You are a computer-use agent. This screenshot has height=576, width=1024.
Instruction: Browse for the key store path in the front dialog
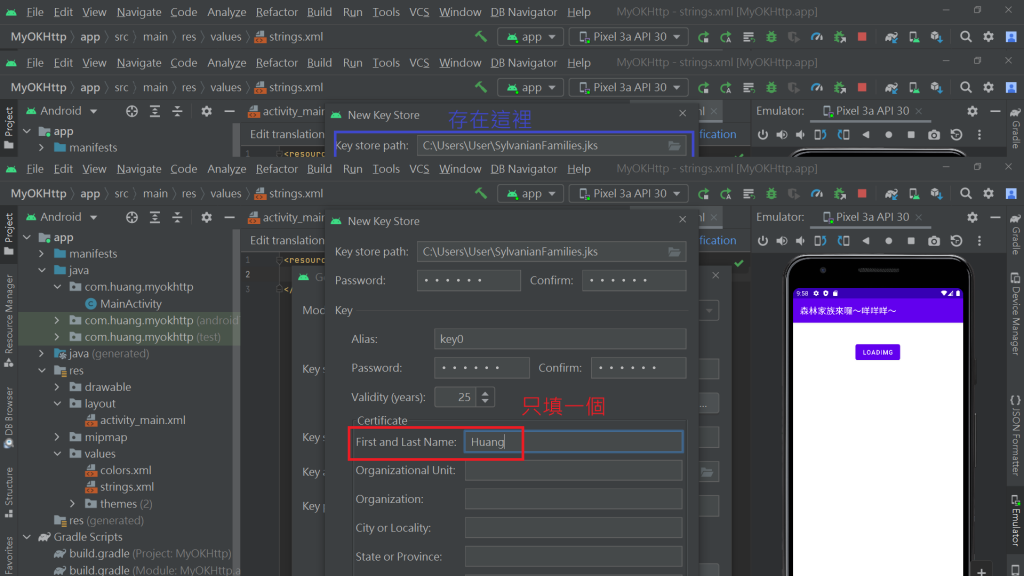click(x=674, y=251)
